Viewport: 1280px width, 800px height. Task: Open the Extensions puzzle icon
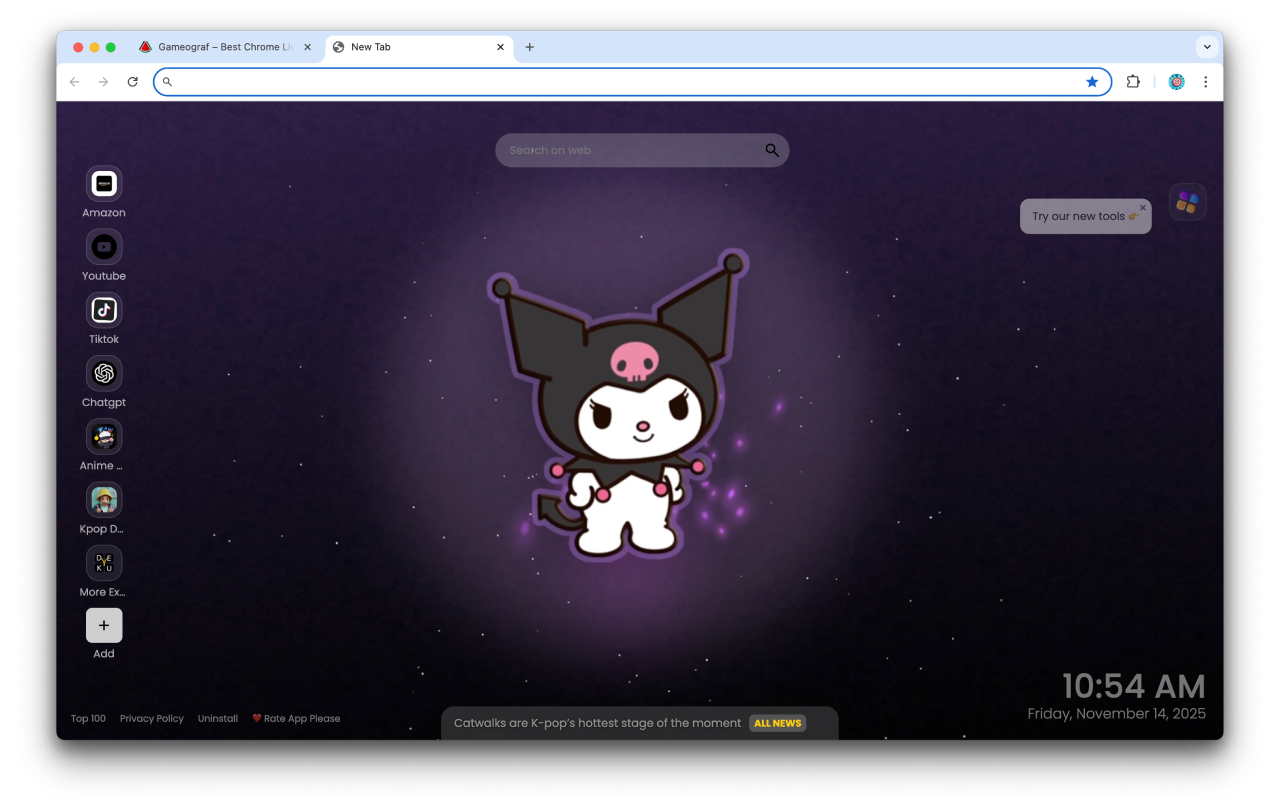1133,82
